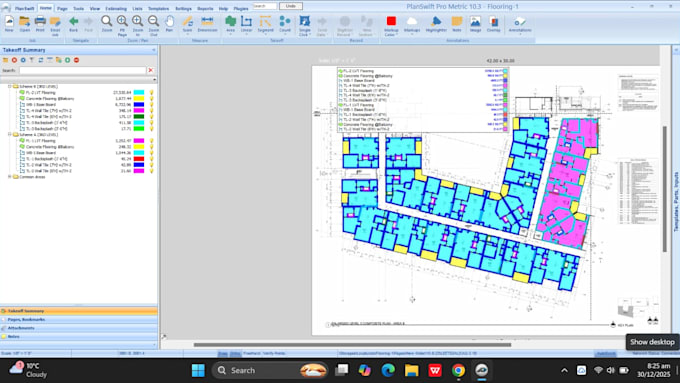Open the Settings ribbon tab

183,9
